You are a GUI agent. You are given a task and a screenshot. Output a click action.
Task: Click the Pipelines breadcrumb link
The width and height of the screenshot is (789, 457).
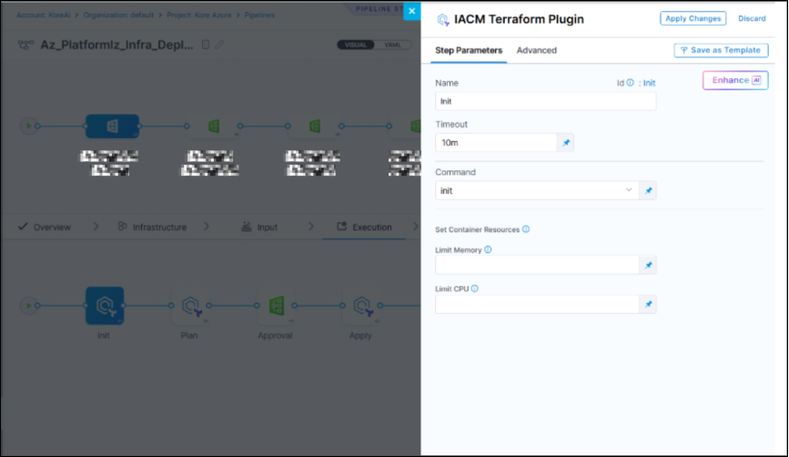point(260,15)
